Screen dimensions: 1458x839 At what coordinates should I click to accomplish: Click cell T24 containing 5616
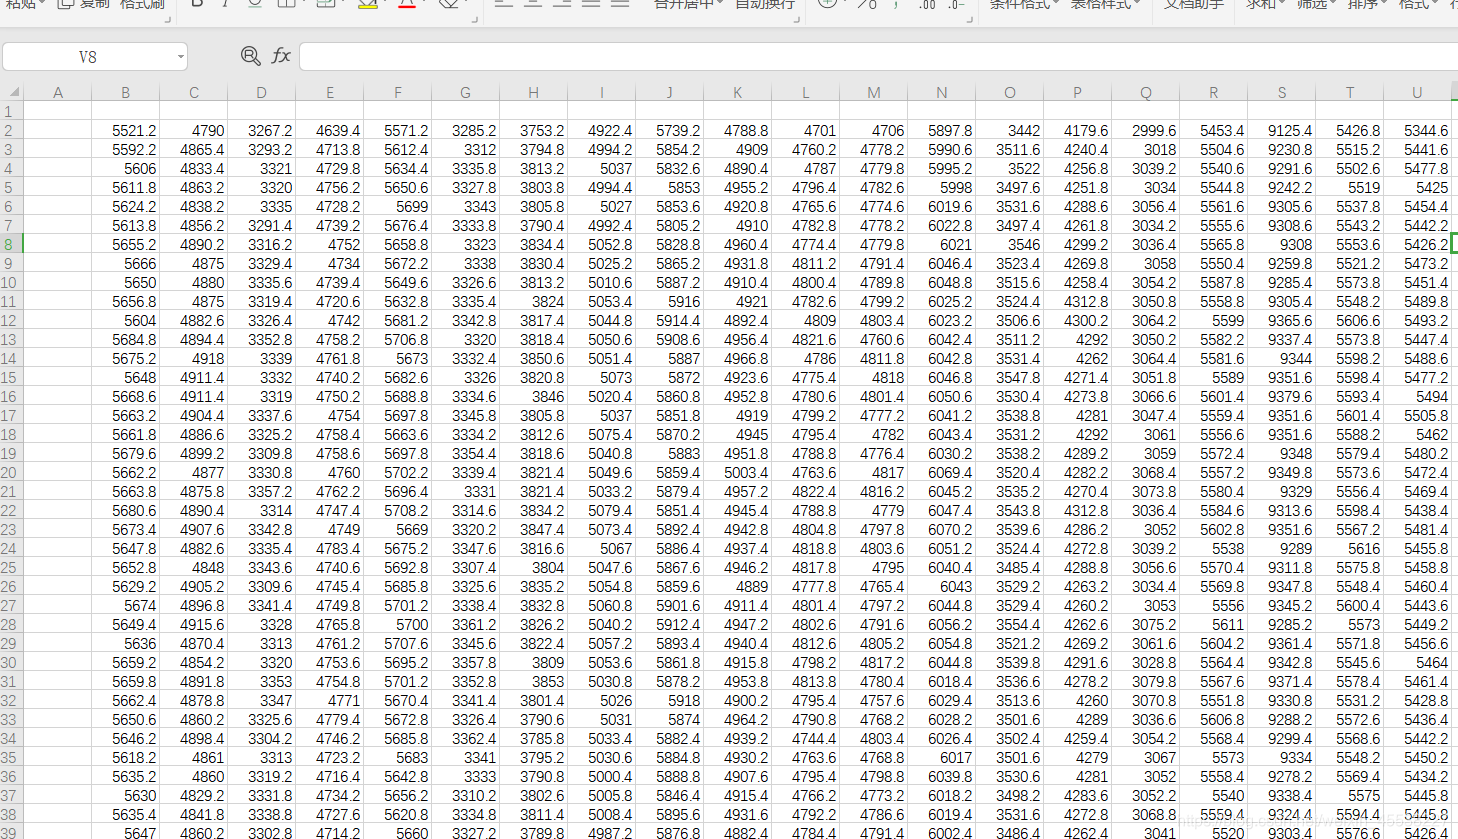coord(1350,549)
